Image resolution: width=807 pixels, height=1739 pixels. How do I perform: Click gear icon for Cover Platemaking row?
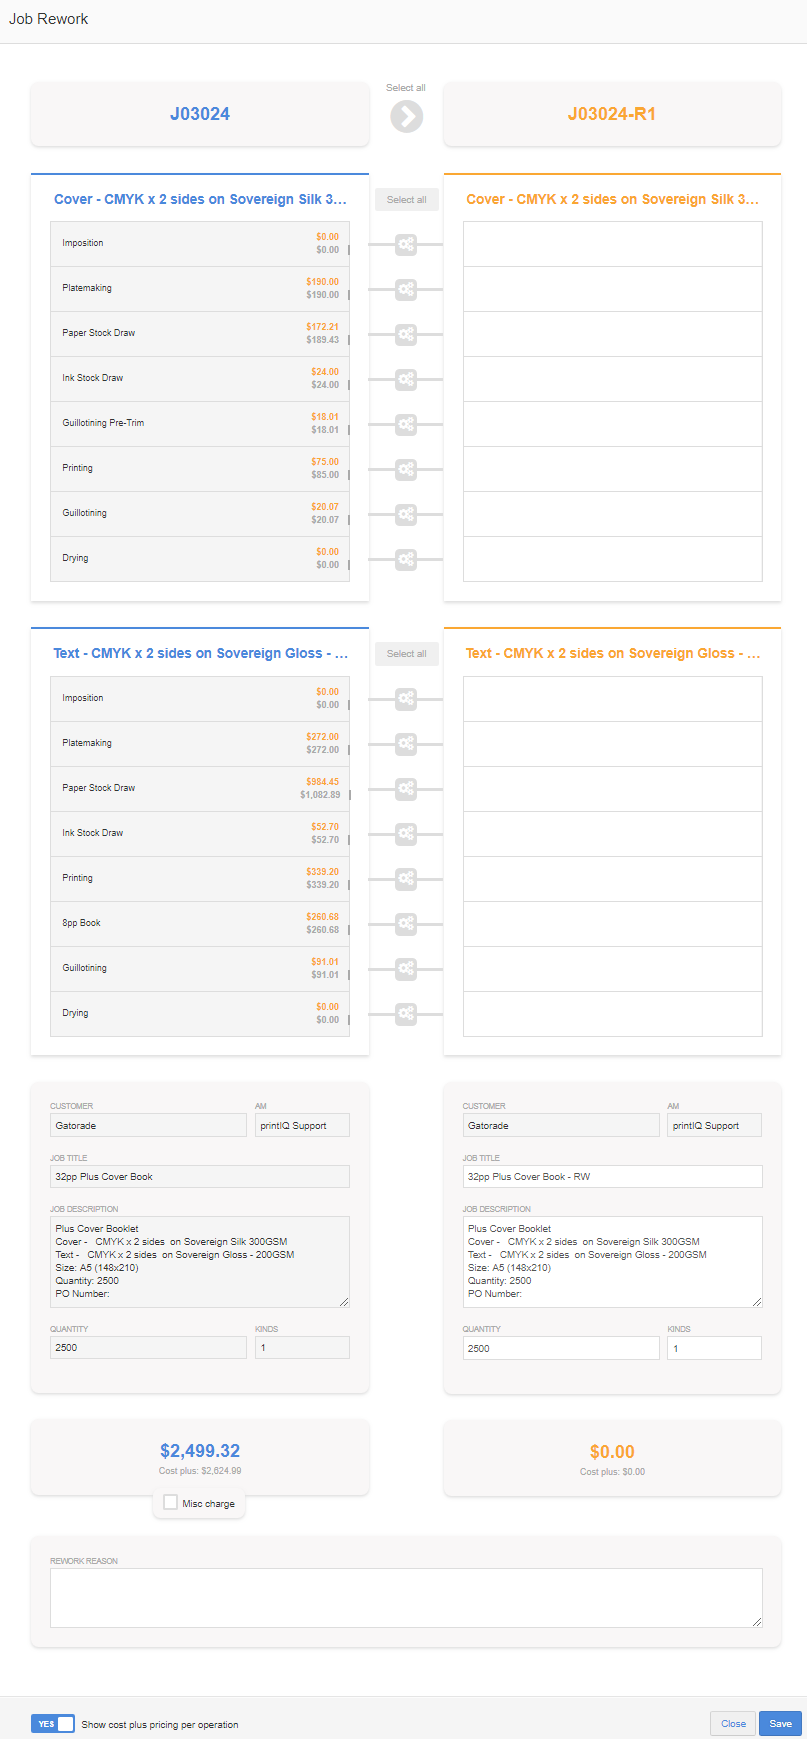406,289
